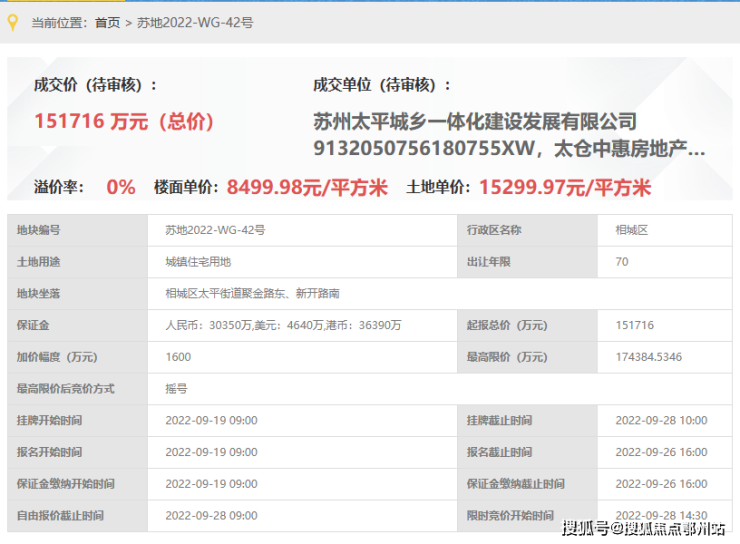740x544 pixels.
Task: Open the 首页 breadcrumb link
Action: click(x=107, y=22)
